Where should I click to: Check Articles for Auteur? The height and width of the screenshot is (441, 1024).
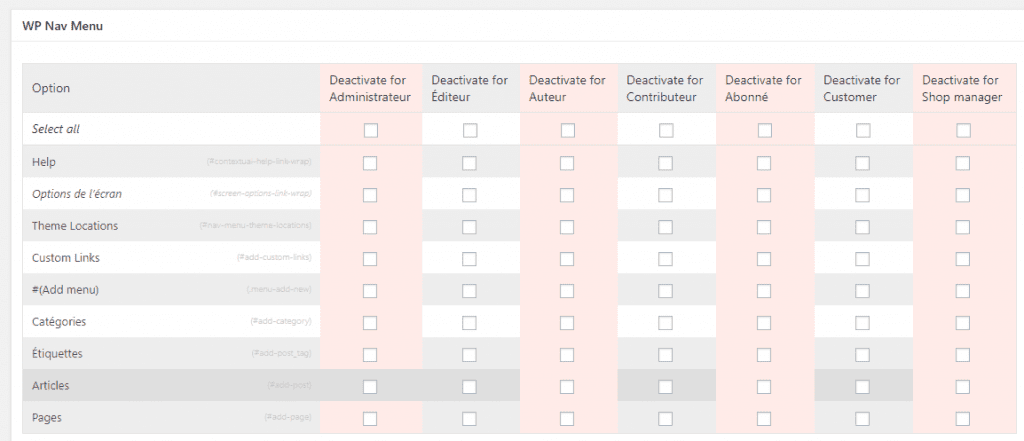(568, 386)
